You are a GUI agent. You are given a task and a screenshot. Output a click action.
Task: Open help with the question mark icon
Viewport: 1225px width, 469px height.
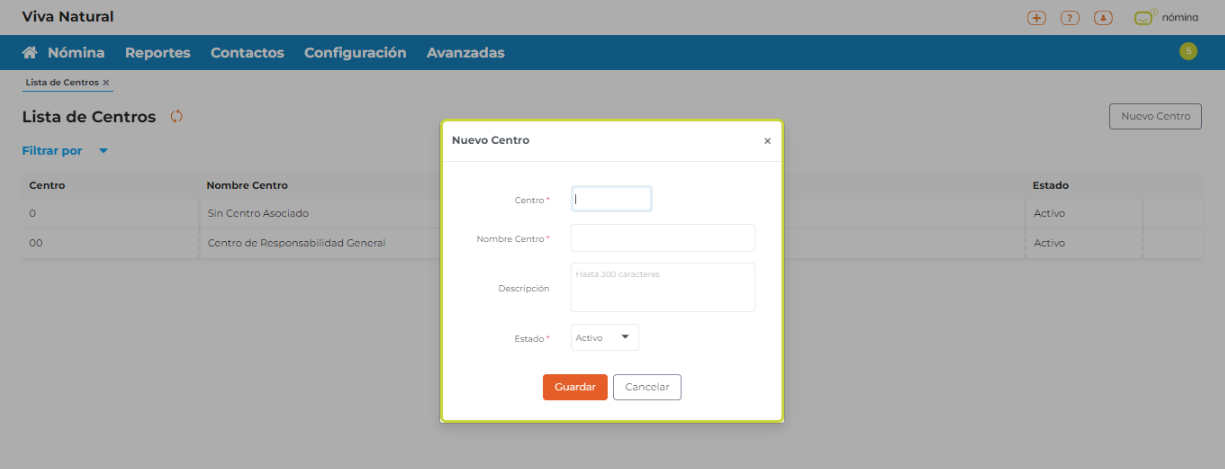pyautogui.click(x=1070, y=18)
